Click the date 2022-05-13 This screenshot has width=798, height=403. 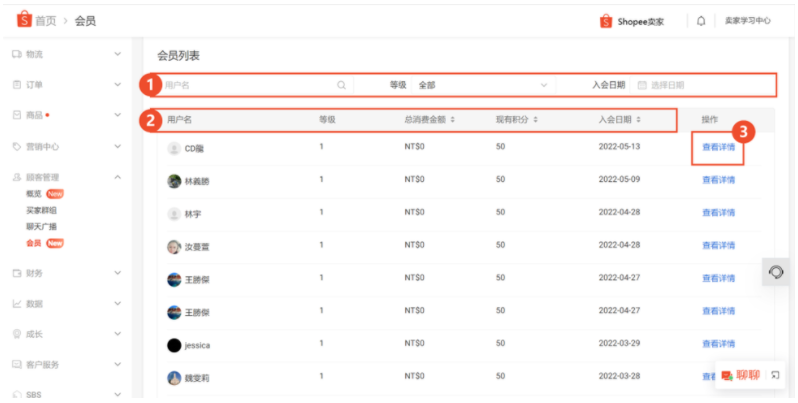pyautogui.click(x=619, y=147)
